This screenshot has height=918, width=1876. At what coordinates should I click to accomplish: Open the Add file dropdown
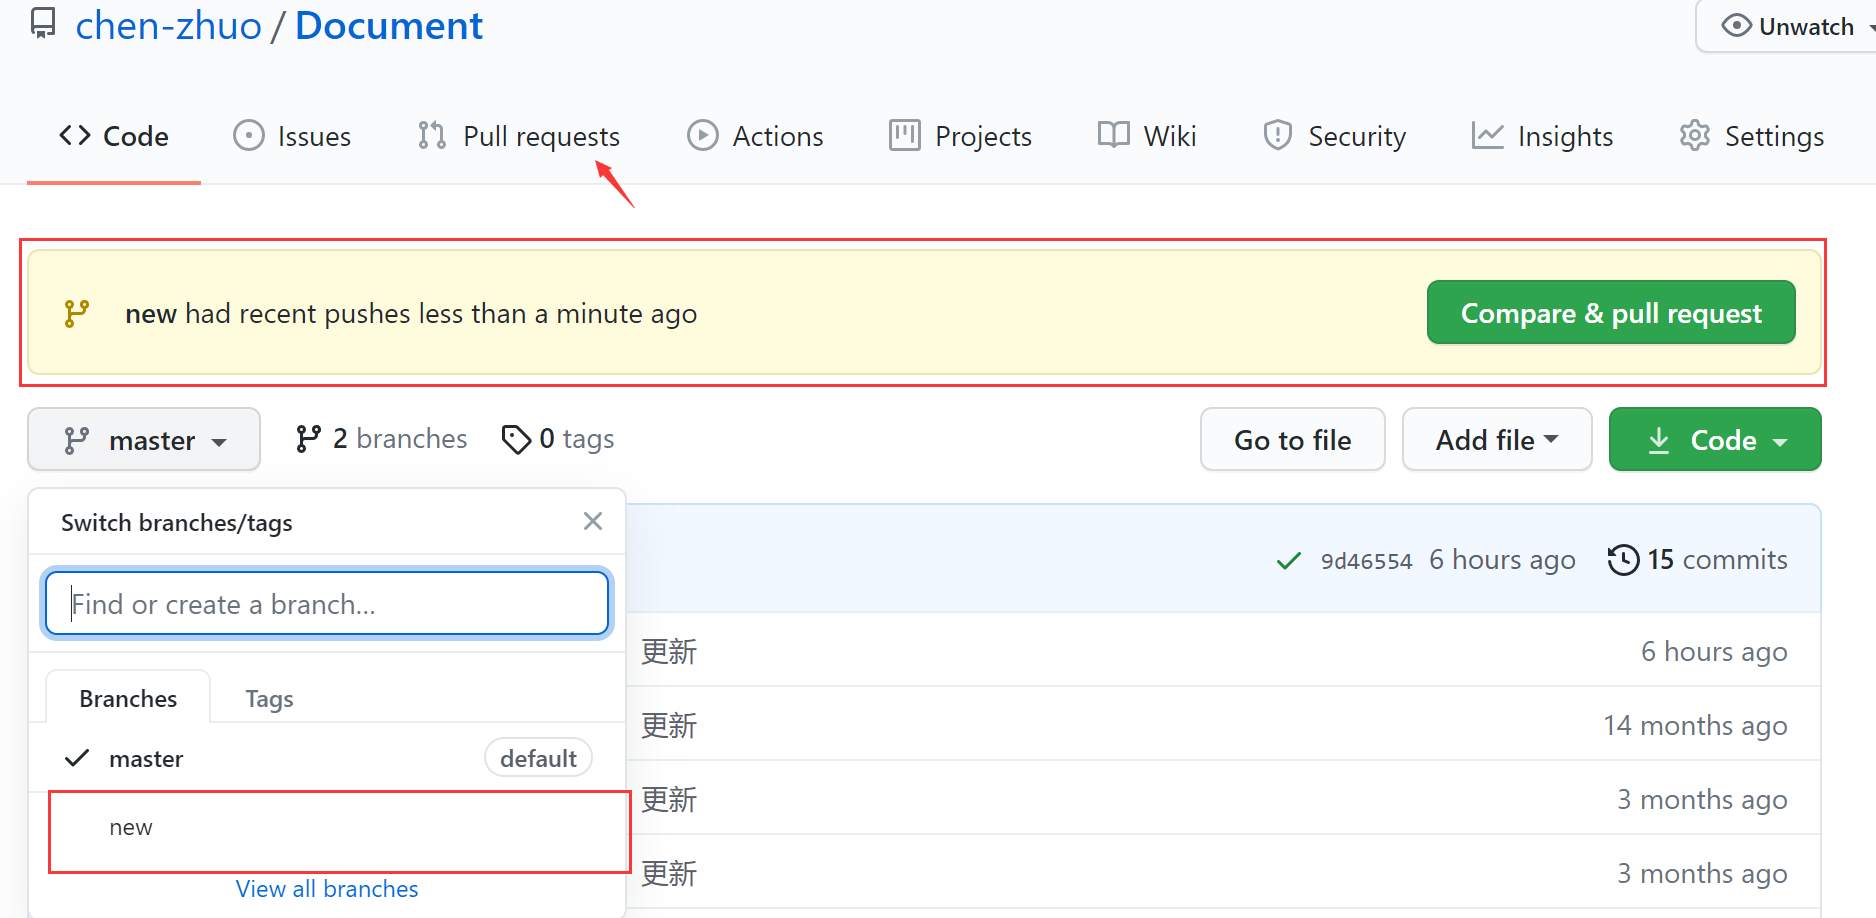coord(1496,440)
